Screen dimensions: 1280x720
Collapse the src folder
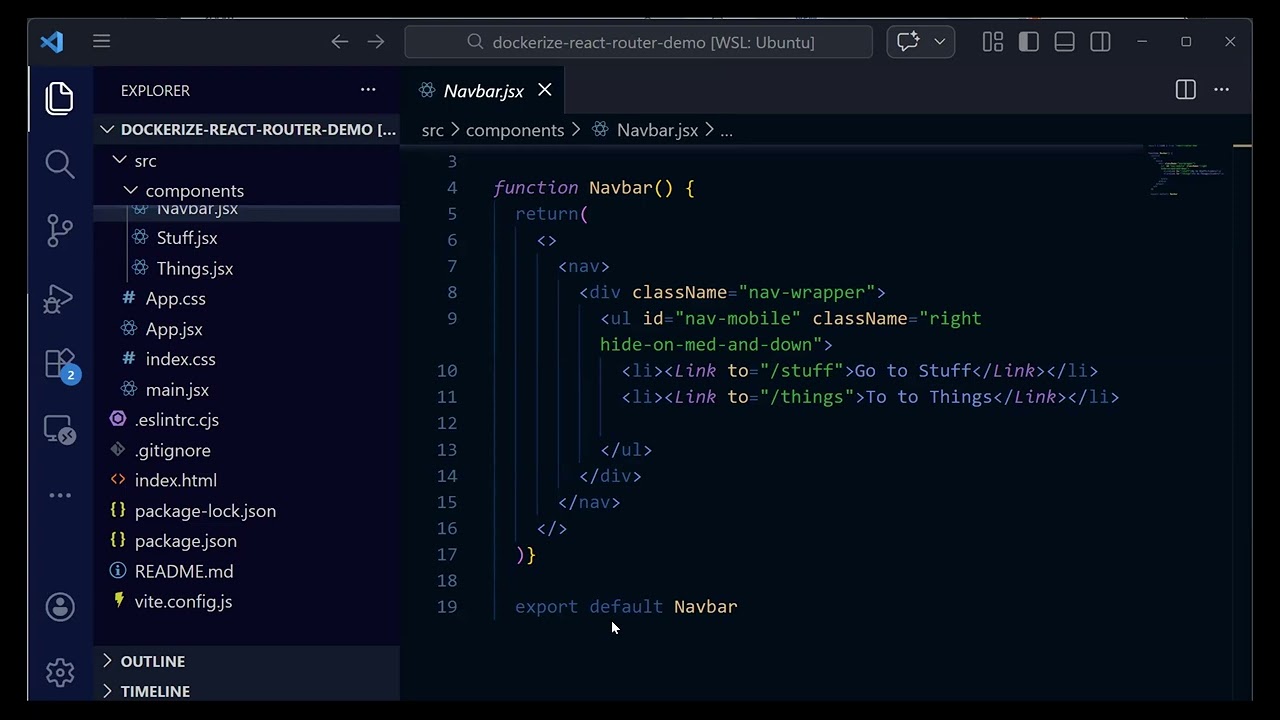247,160
